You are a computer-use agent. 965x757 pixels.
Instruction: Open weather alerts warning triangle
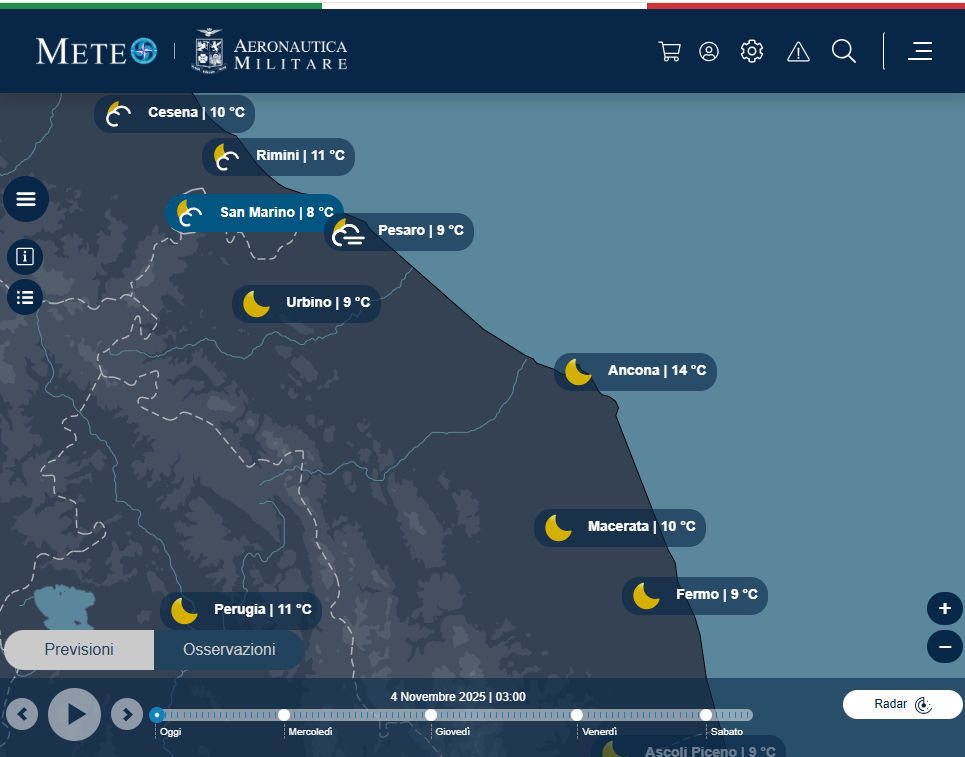(x=798, y=52)
